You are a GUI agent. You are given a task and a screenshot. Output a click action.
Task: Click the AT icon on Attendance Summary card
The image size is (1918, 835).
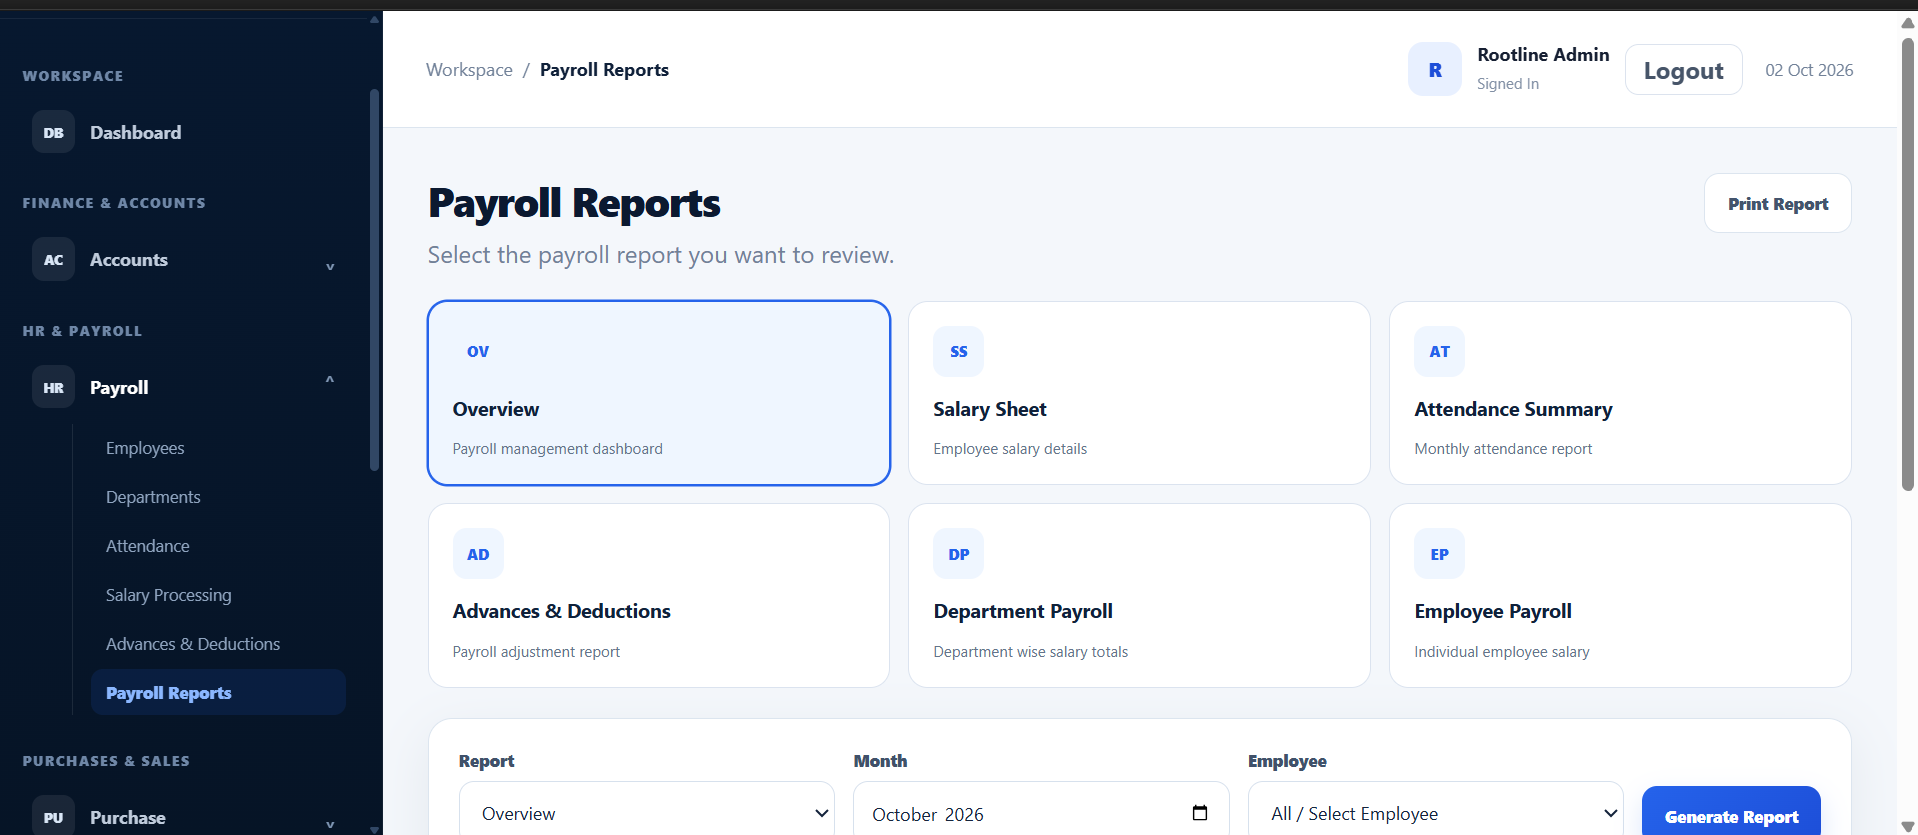click(x=1440, y=351)
